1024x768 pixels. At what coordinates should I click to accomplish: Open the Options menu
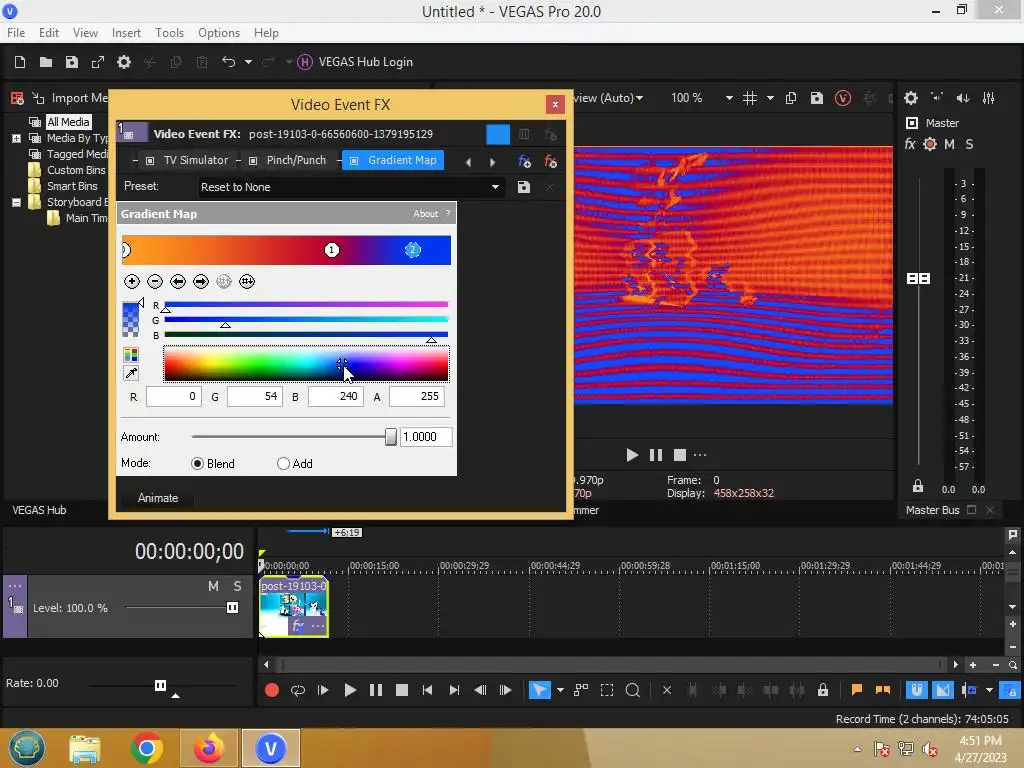219,33
